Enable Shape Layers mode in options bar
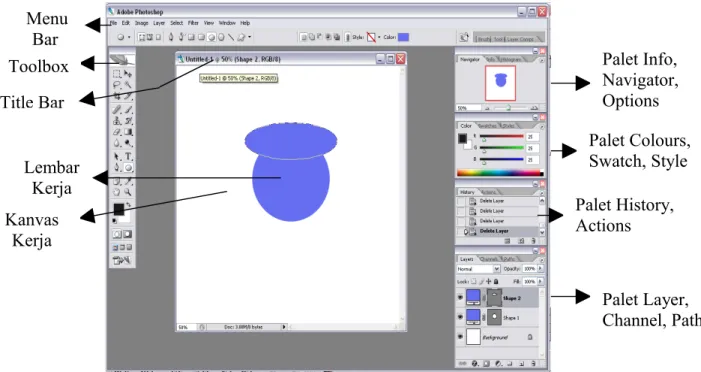The image size is (701, 372). tap(142, 38)
